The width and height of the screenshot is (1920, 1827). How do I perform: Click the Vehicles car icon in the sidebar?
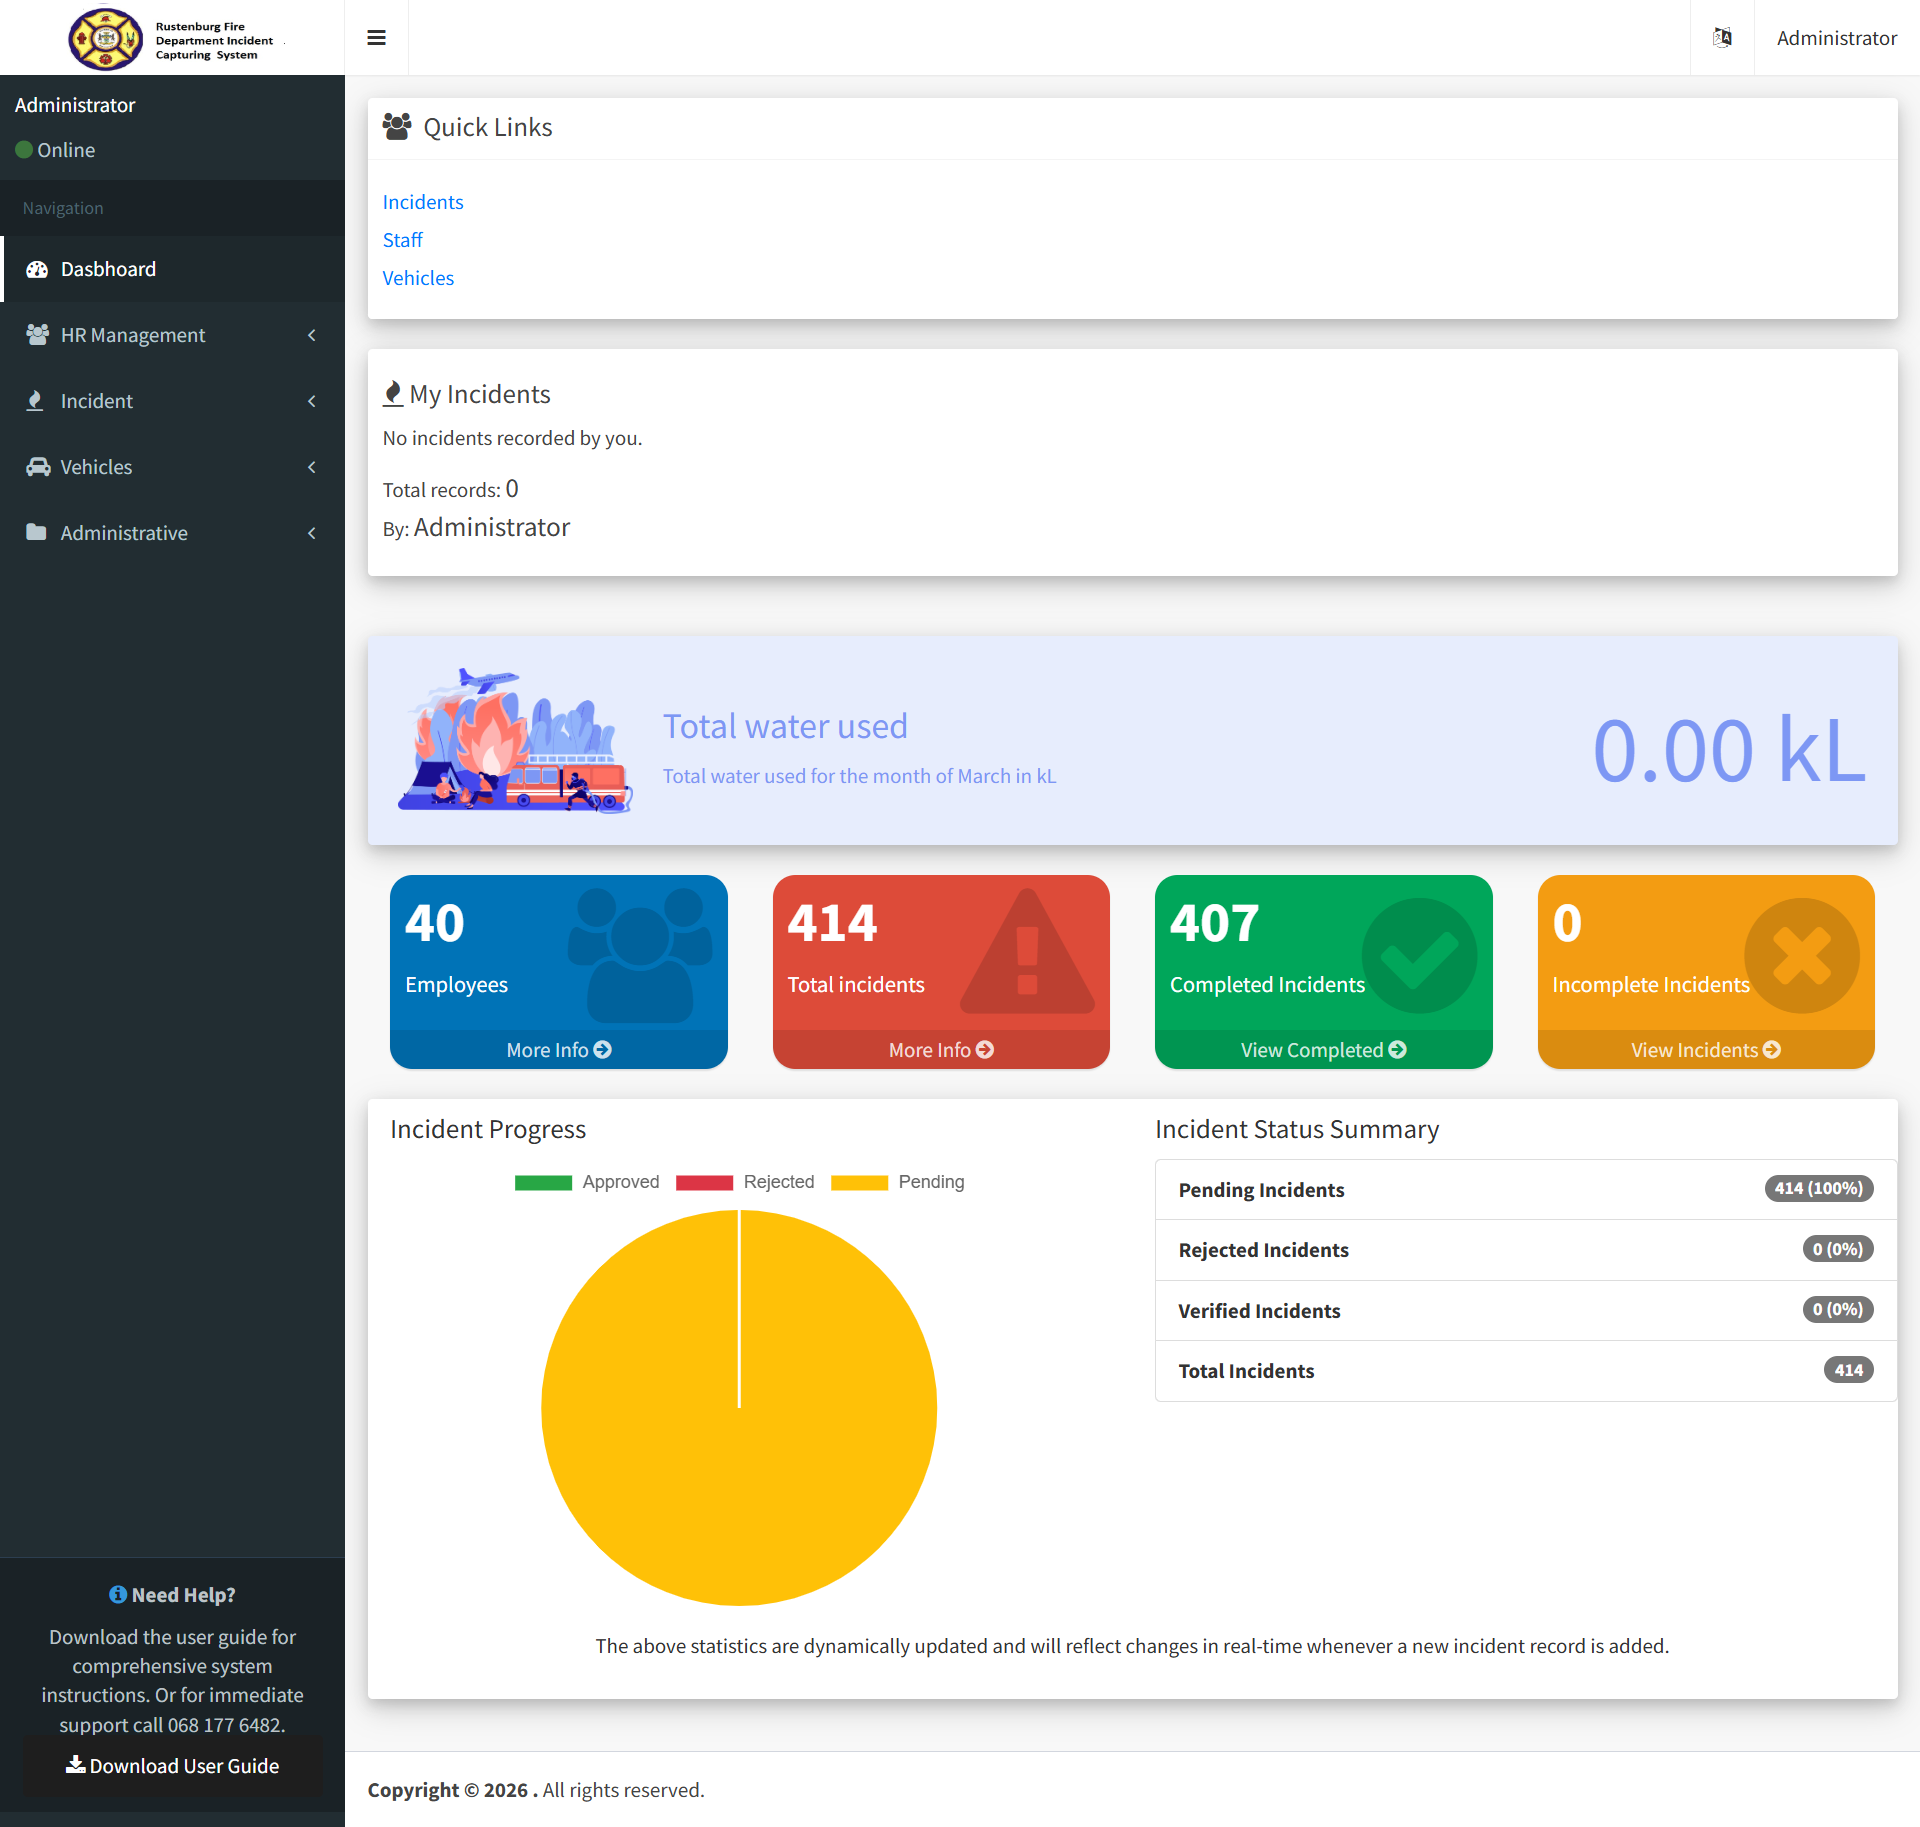pyautogui.click(x=38, y=467)
